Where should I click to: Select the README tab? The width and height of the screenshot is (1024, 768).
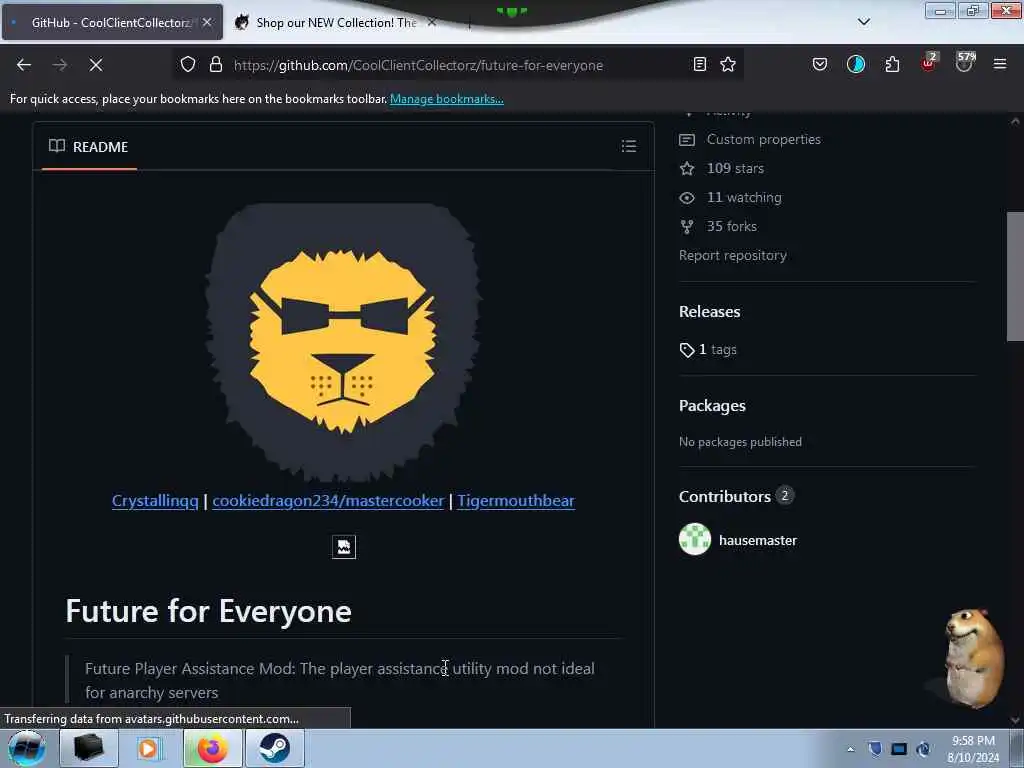tap(89, 147)
